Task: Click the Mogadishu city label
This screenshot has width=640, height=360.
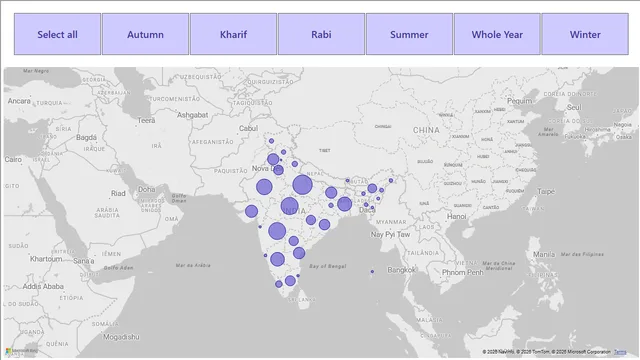Action: 121,337
